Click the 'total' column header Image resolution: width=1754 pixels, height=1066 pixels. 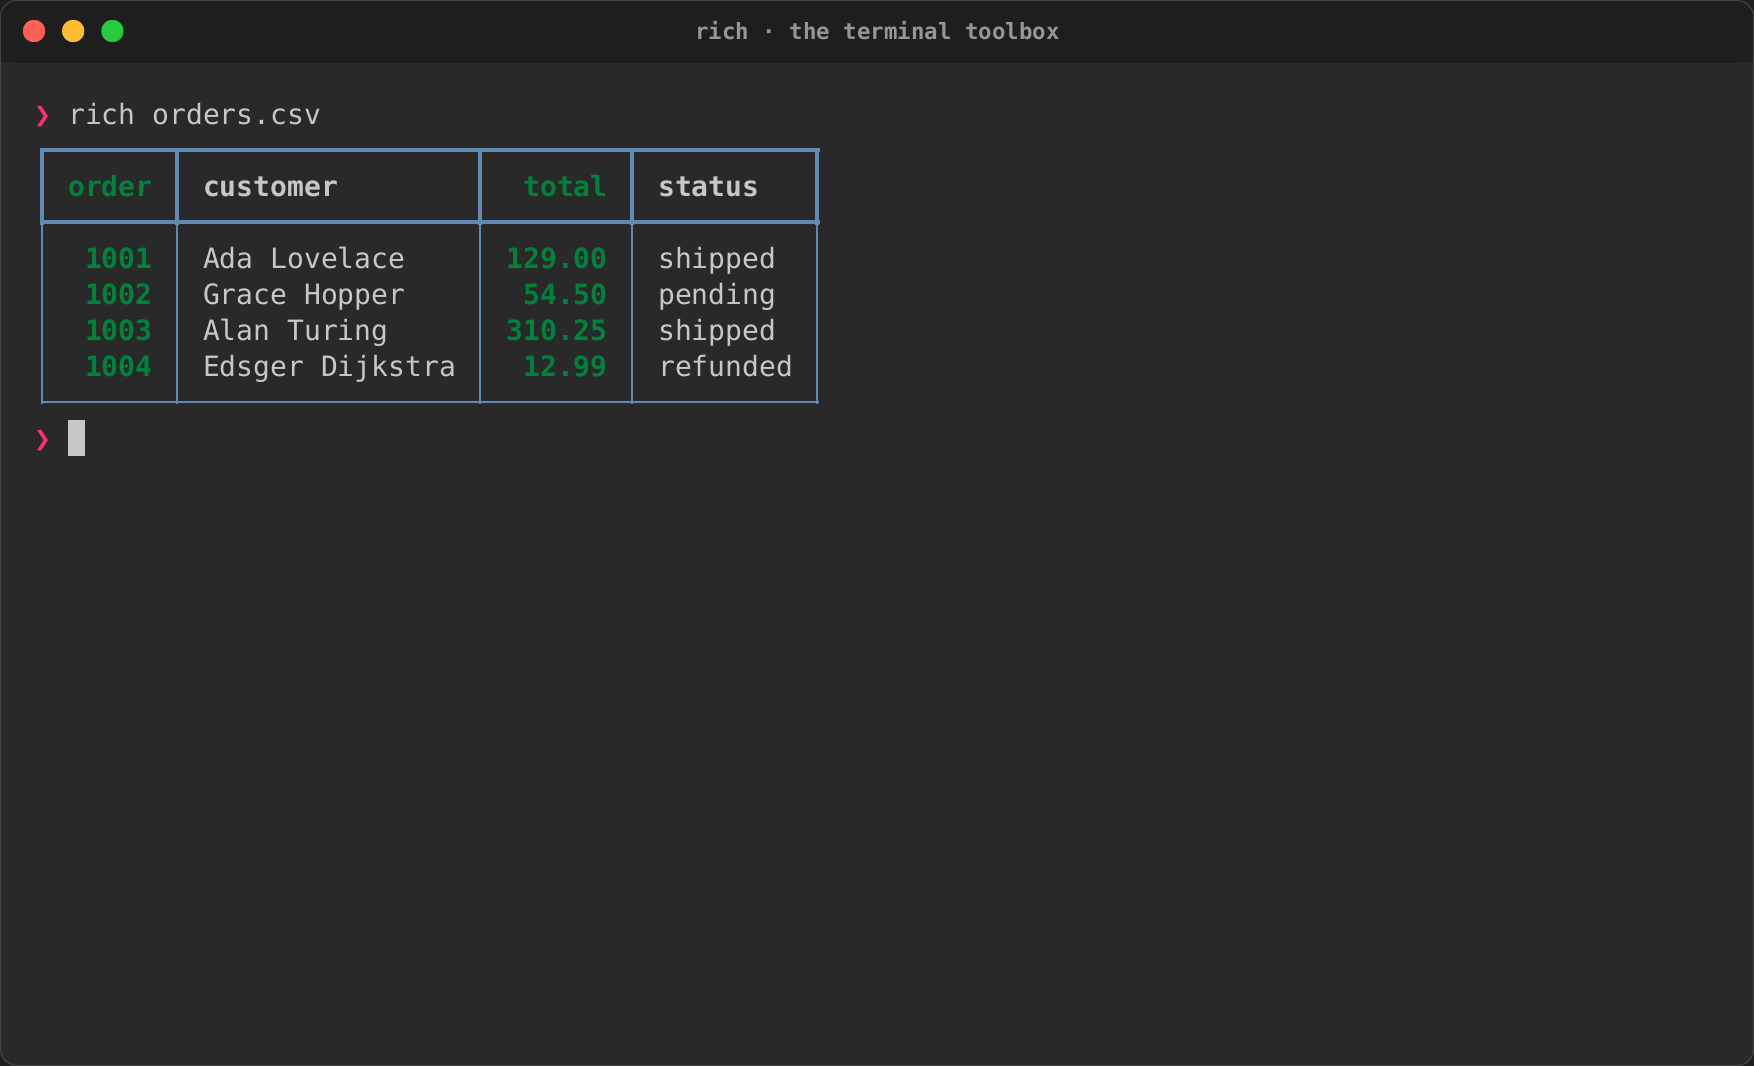tap(565, 187)
